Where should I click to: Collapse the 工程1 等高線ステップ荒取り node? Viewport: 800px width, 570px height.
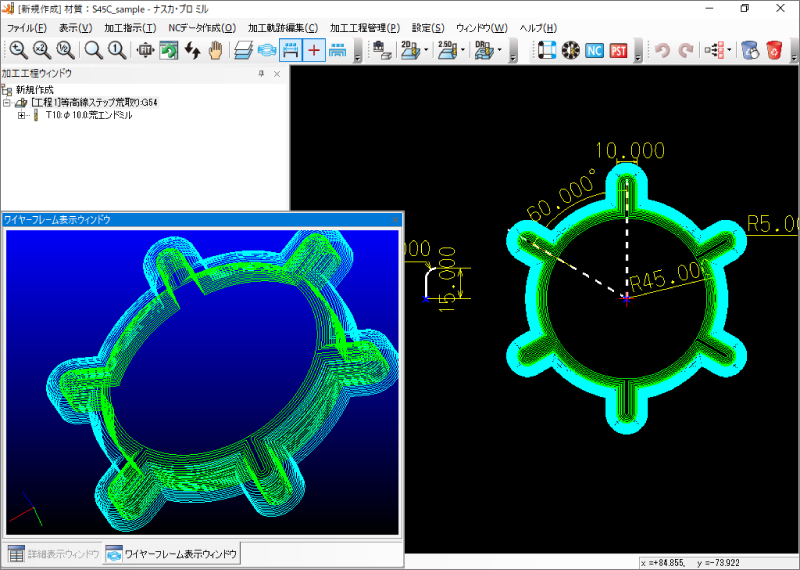point(7,103)
